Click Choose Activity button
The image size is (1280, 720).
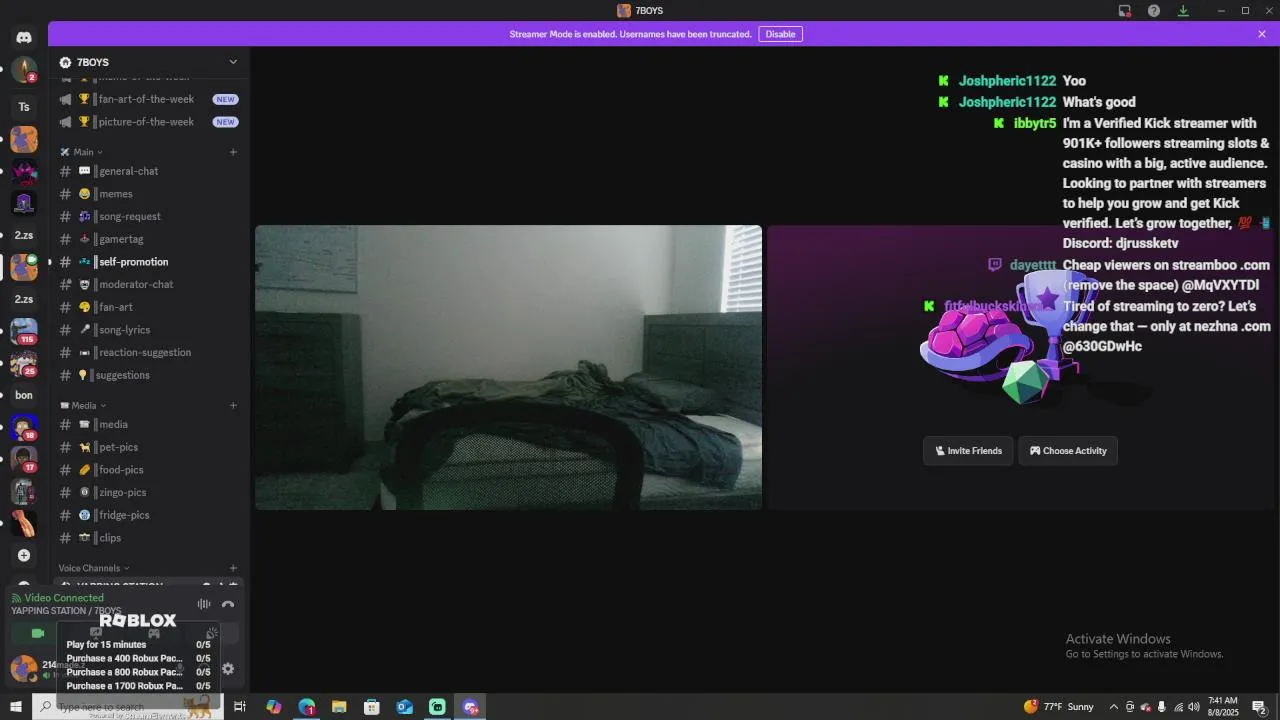pyautogui.click(x=1068, y=451)
